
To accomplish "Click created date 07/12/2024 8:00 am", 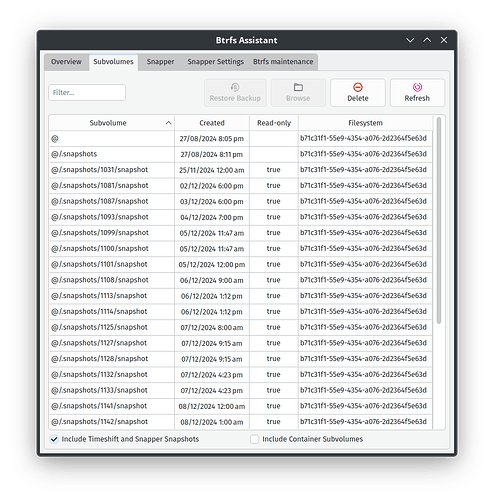I will point(212,328).
